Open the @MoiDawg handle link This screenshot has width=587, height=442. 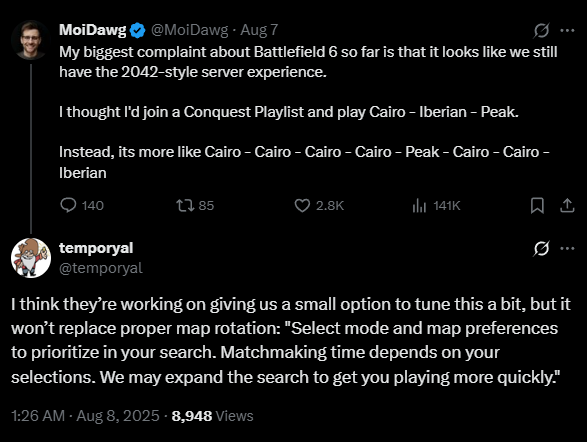click(x=189, y=30)
